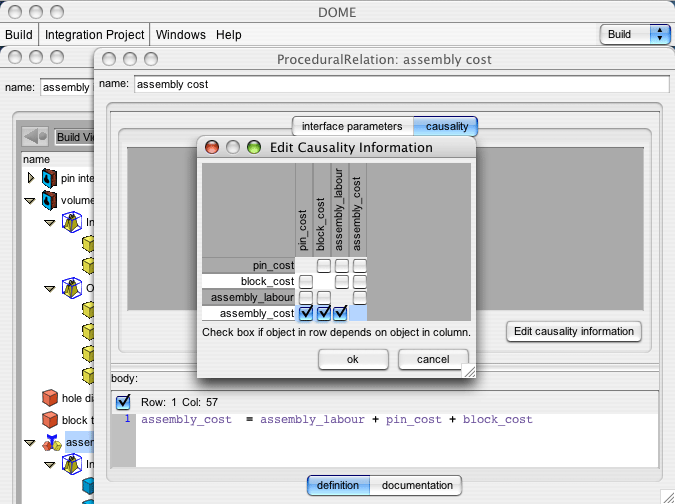Open the Build menu

coord(19,34)
